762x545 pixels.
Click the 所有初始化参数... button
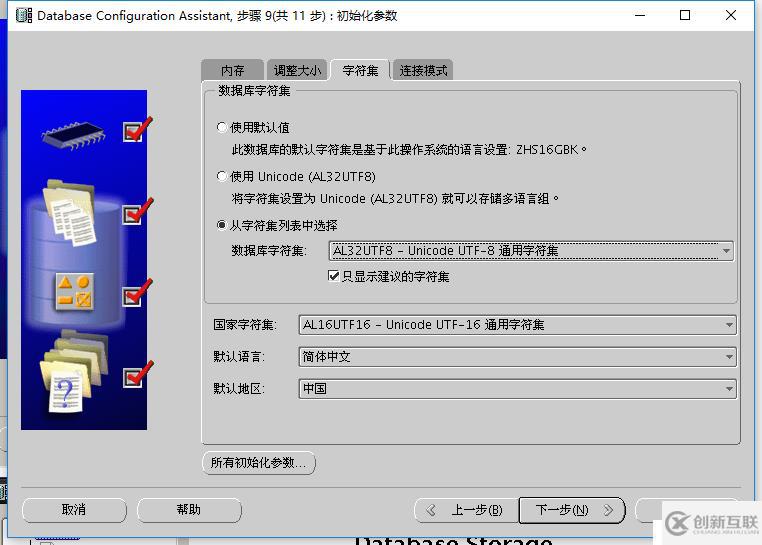pos(259,462)
